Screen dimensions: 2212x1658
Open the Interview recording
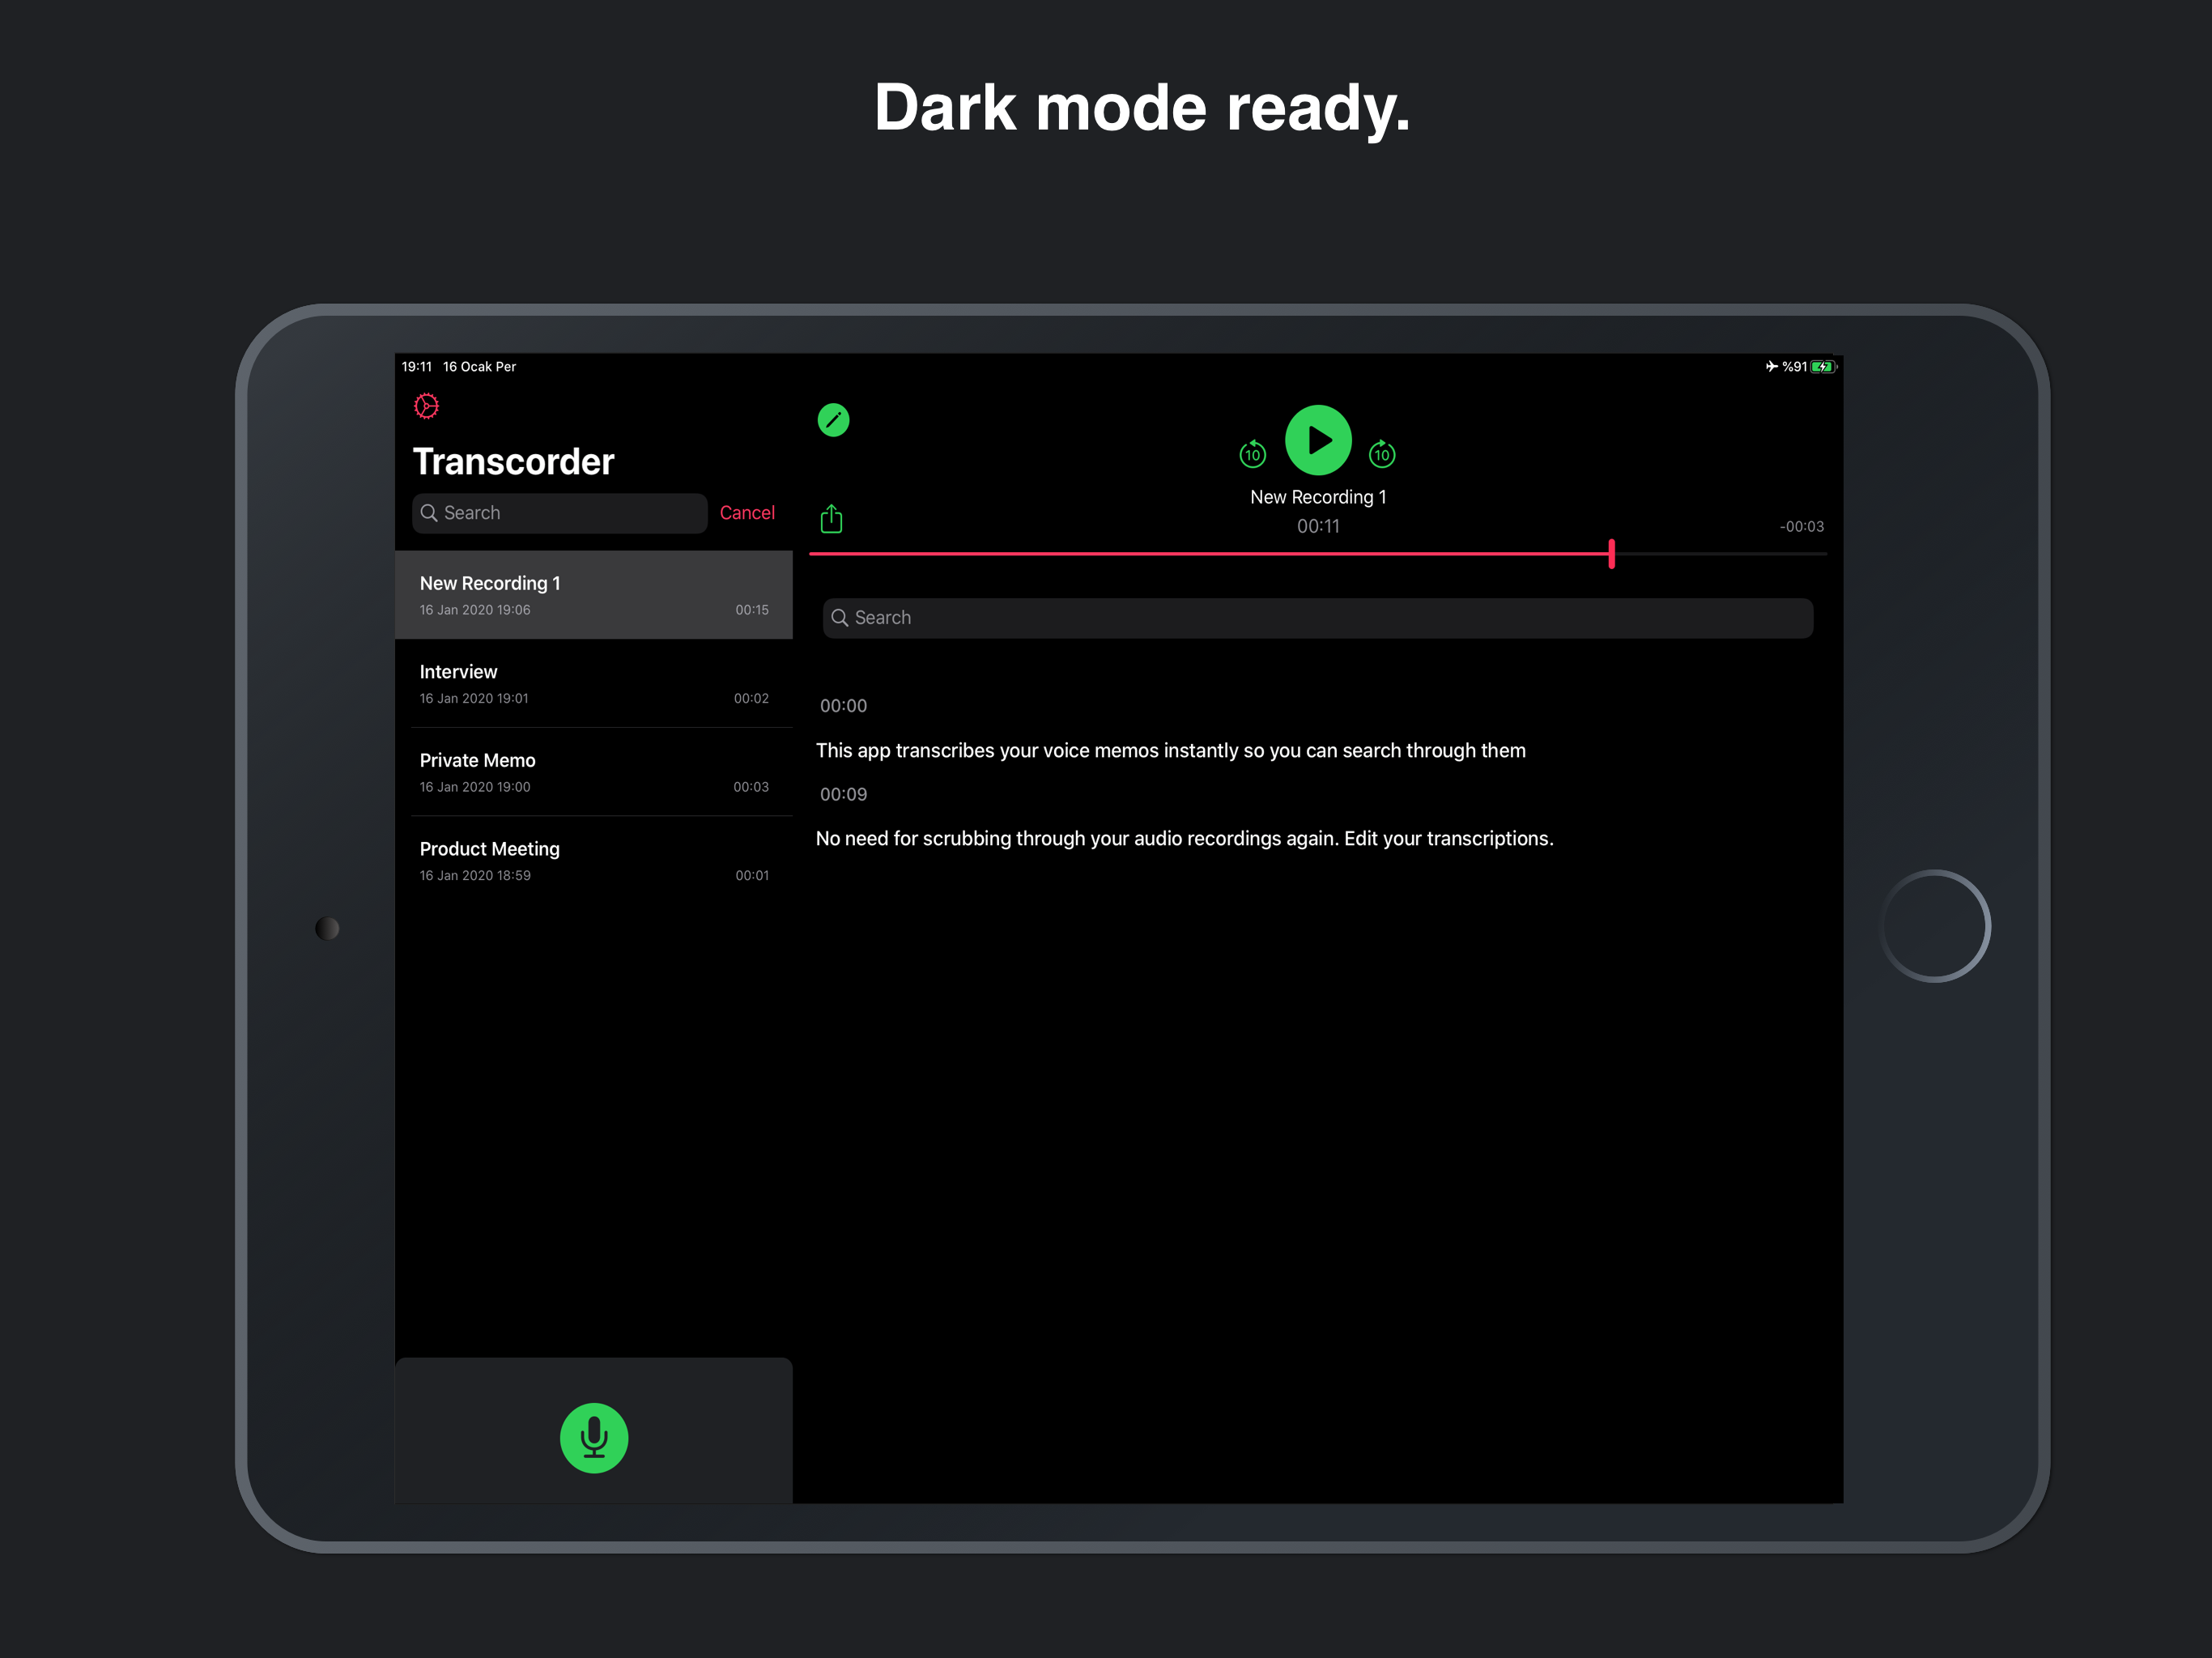tap(593, 684)
